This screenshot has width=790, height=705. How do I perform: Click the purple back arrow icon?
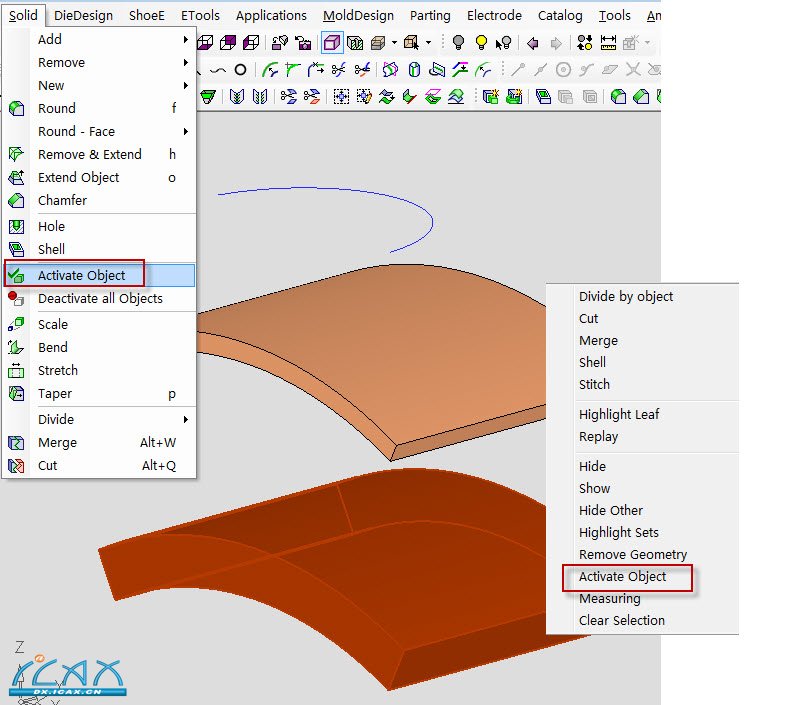pos(532,43)
